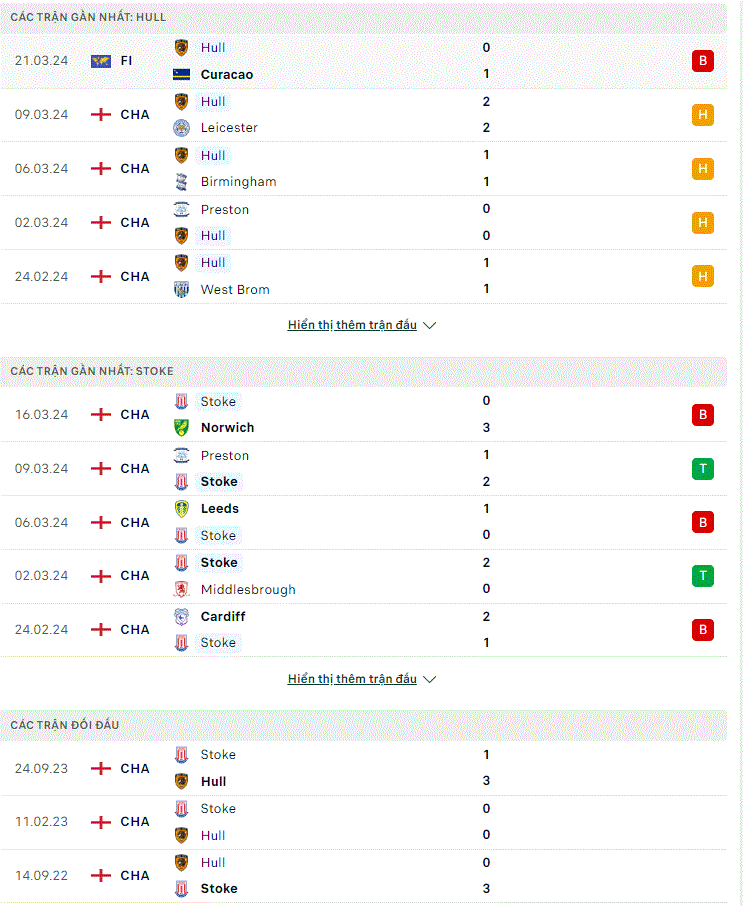Expand more Stoke matches with the chevron
743x906 pixels.
429,680
